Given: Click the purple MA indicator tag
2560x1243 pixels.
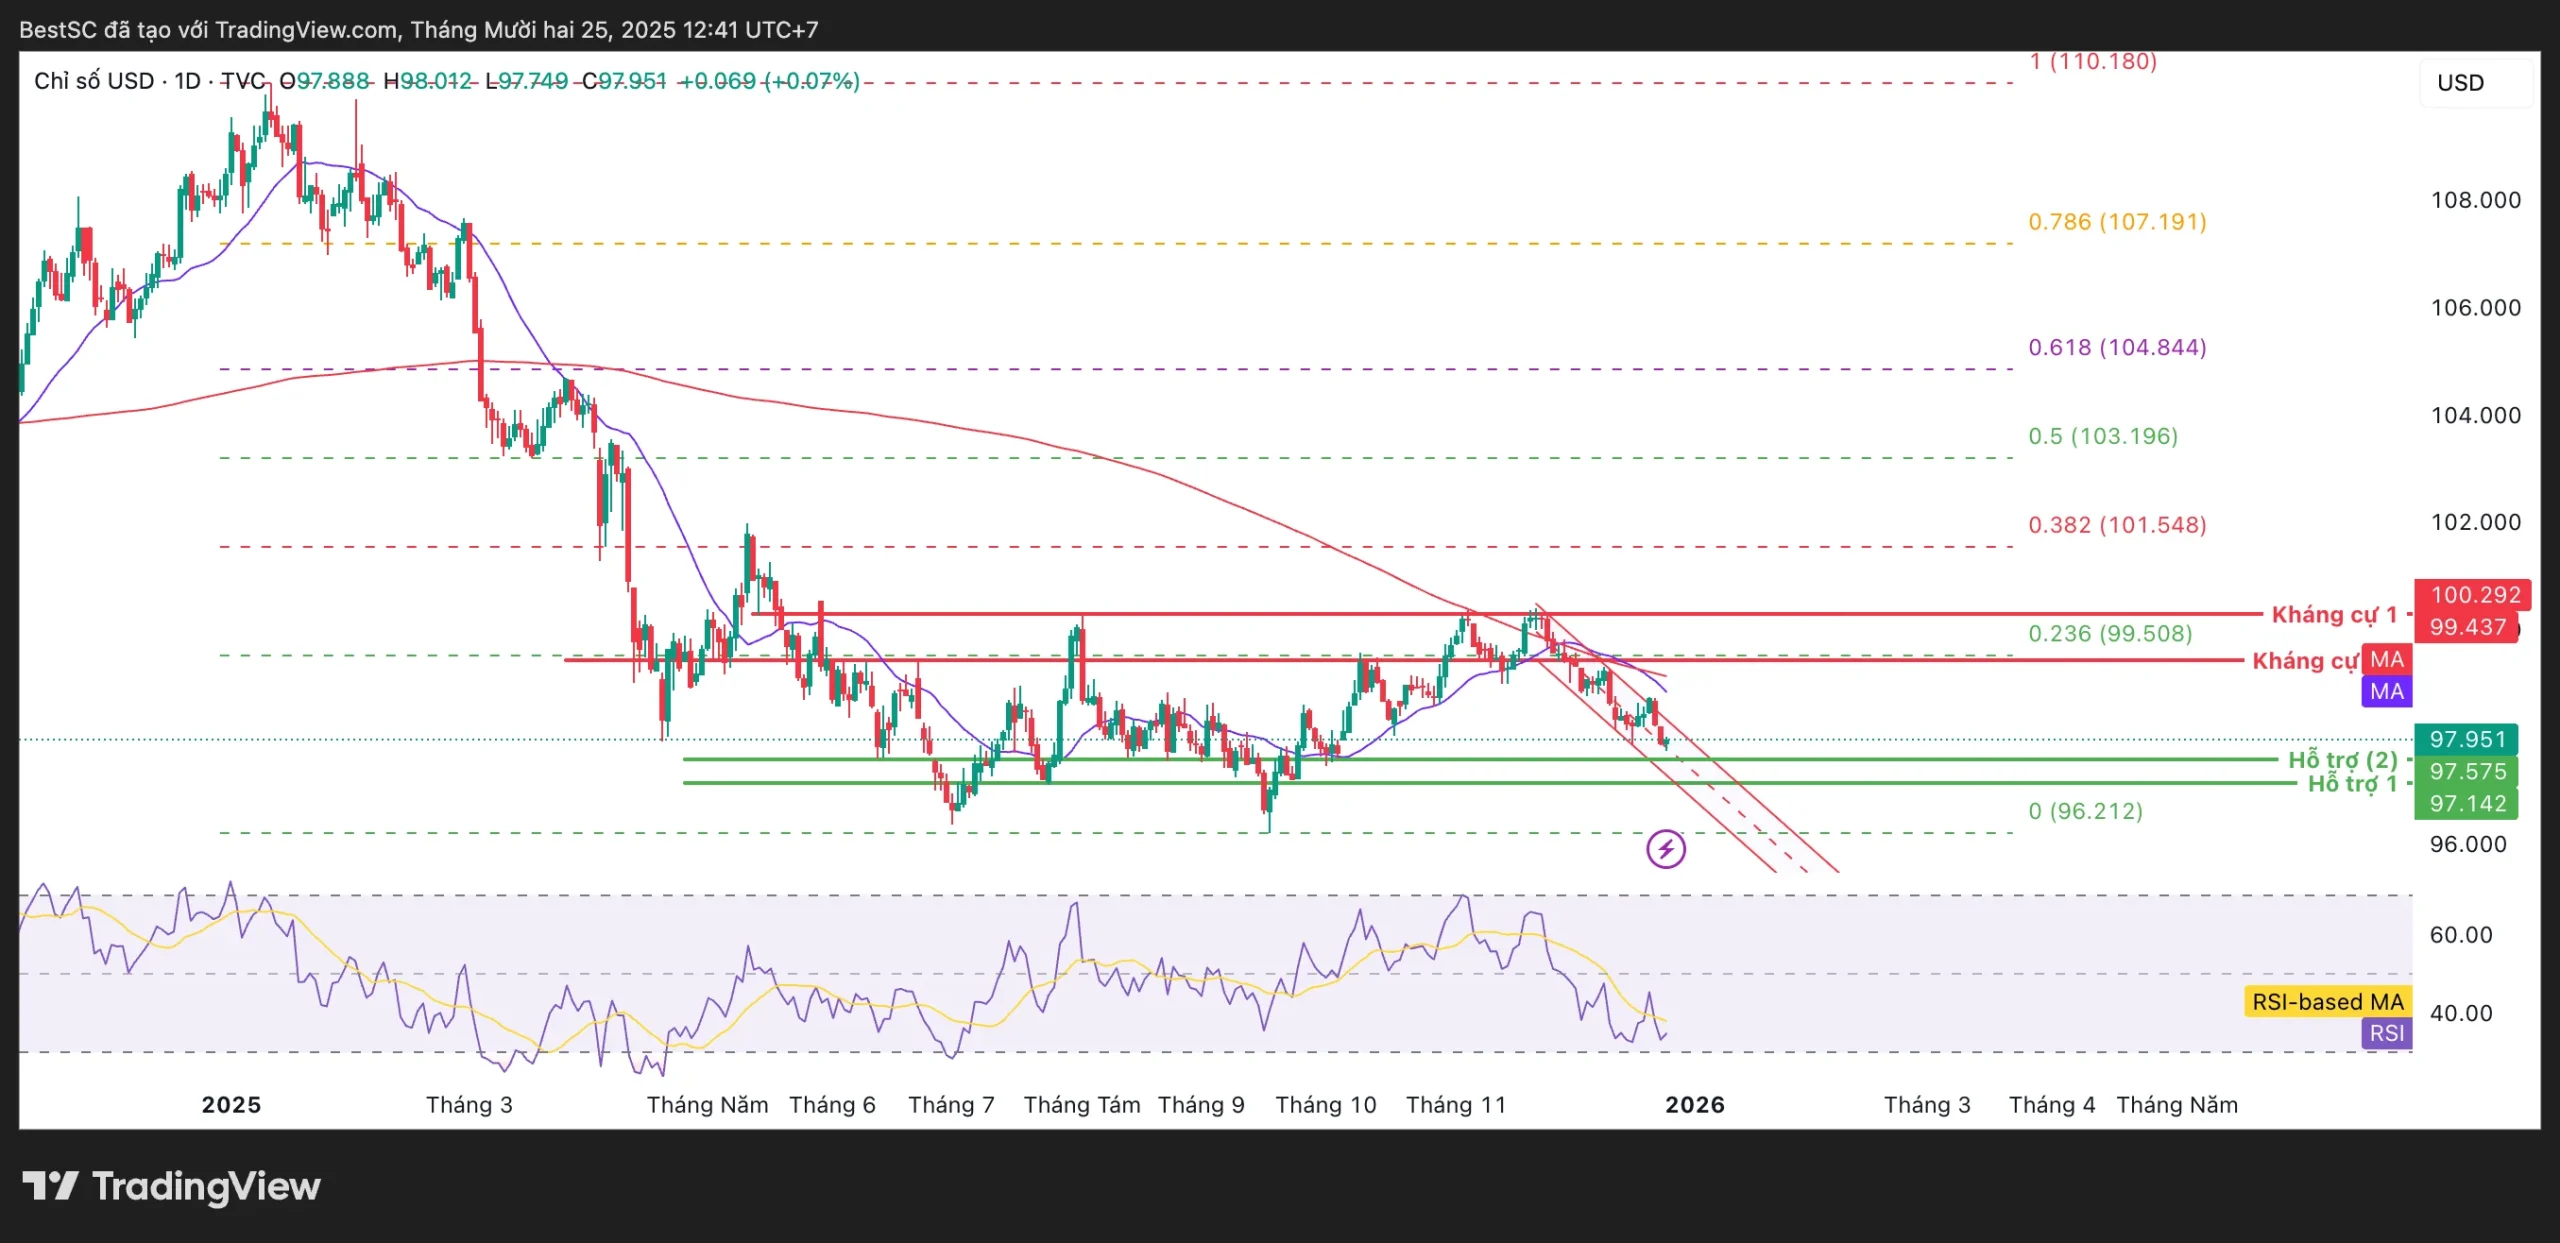Looking at the screenshot, I should pos(2386,691).
